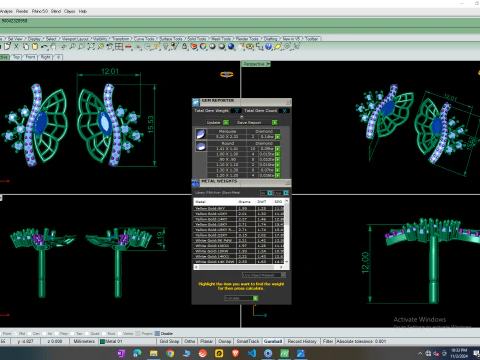Open Visual Studio Code from the taskbar
Image resolution: width=480 pixels, height=360 pixels.
coord(252,353)
